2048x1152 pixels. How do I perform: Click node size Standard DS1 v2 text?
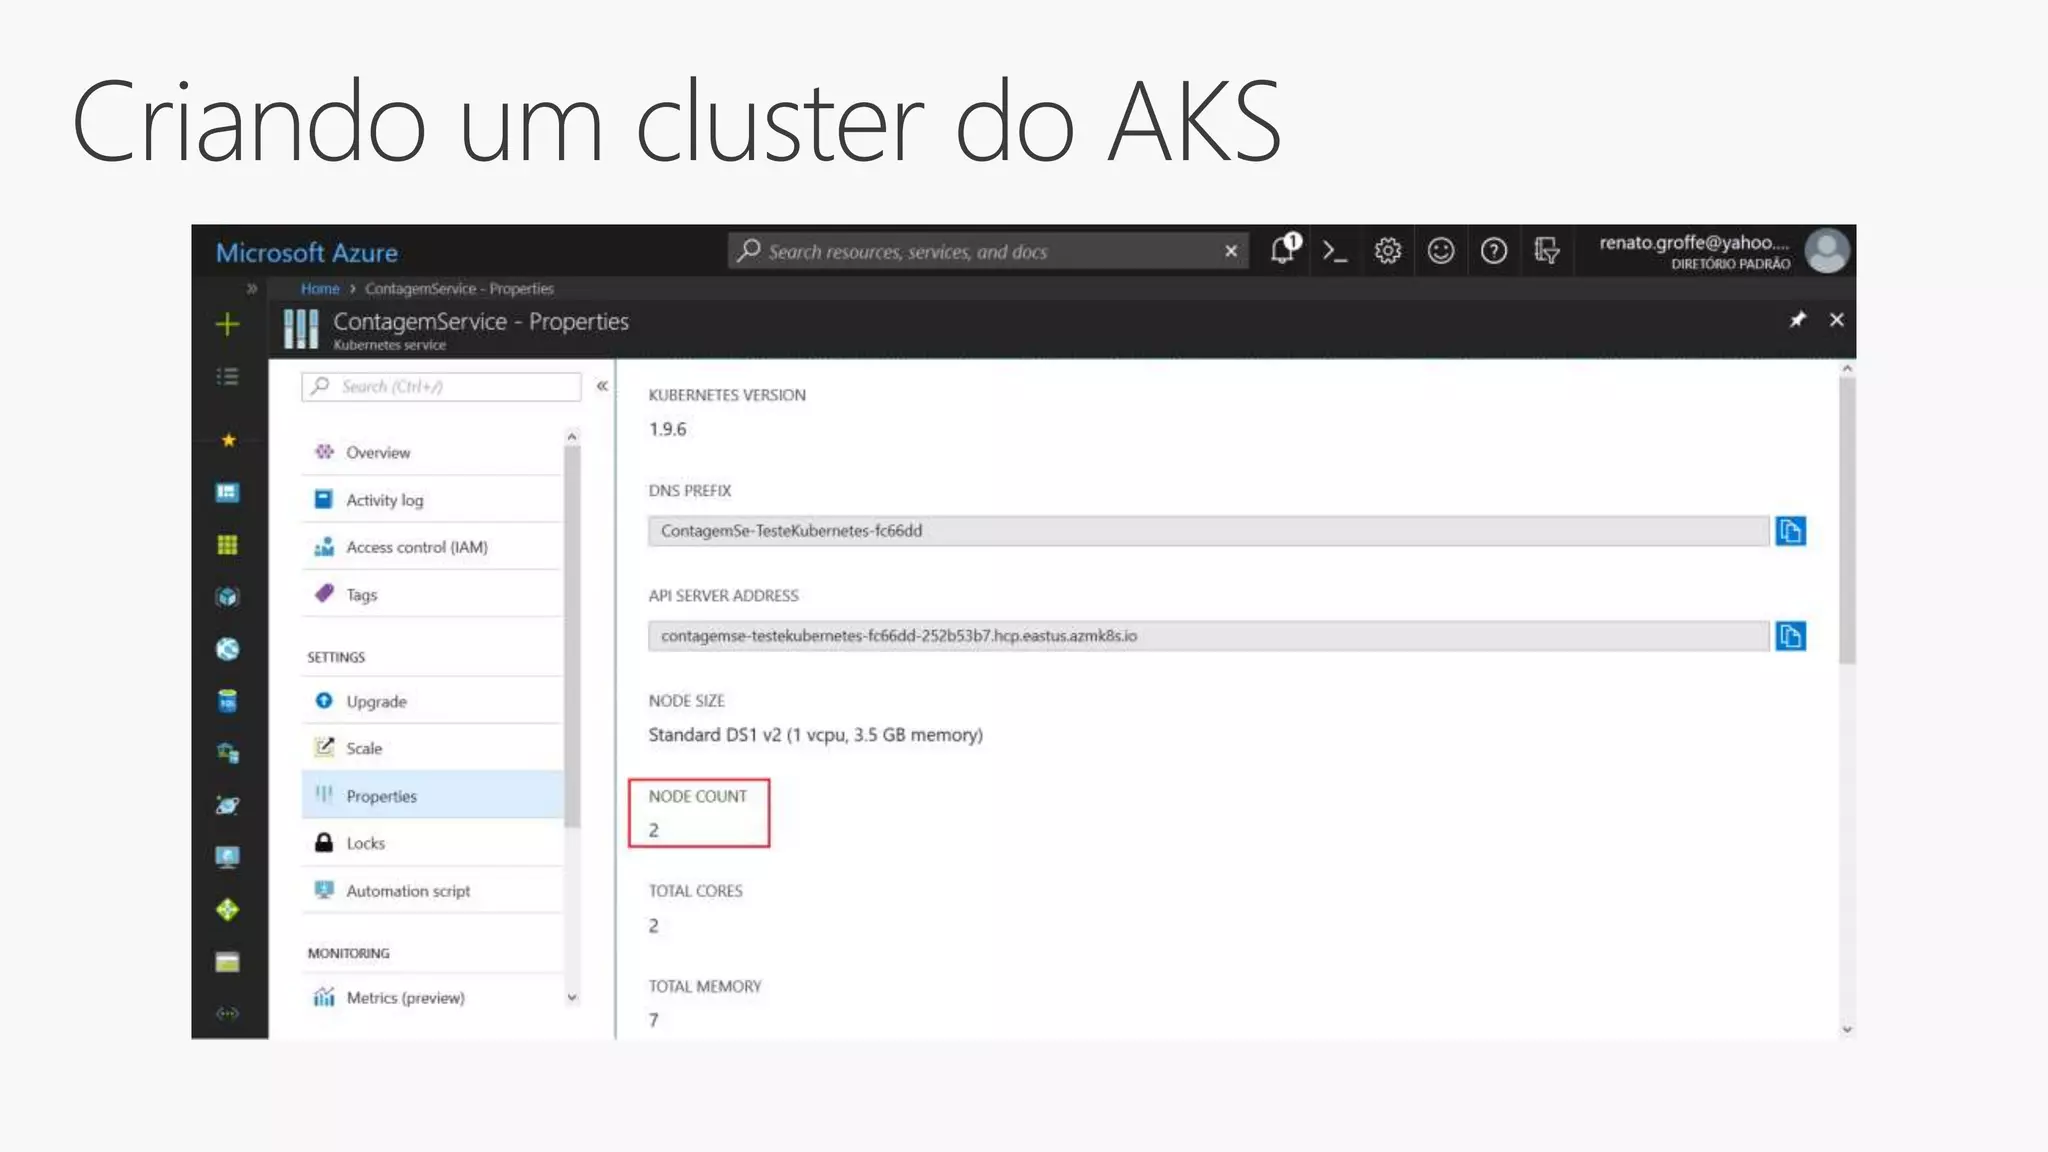[815, 735]
